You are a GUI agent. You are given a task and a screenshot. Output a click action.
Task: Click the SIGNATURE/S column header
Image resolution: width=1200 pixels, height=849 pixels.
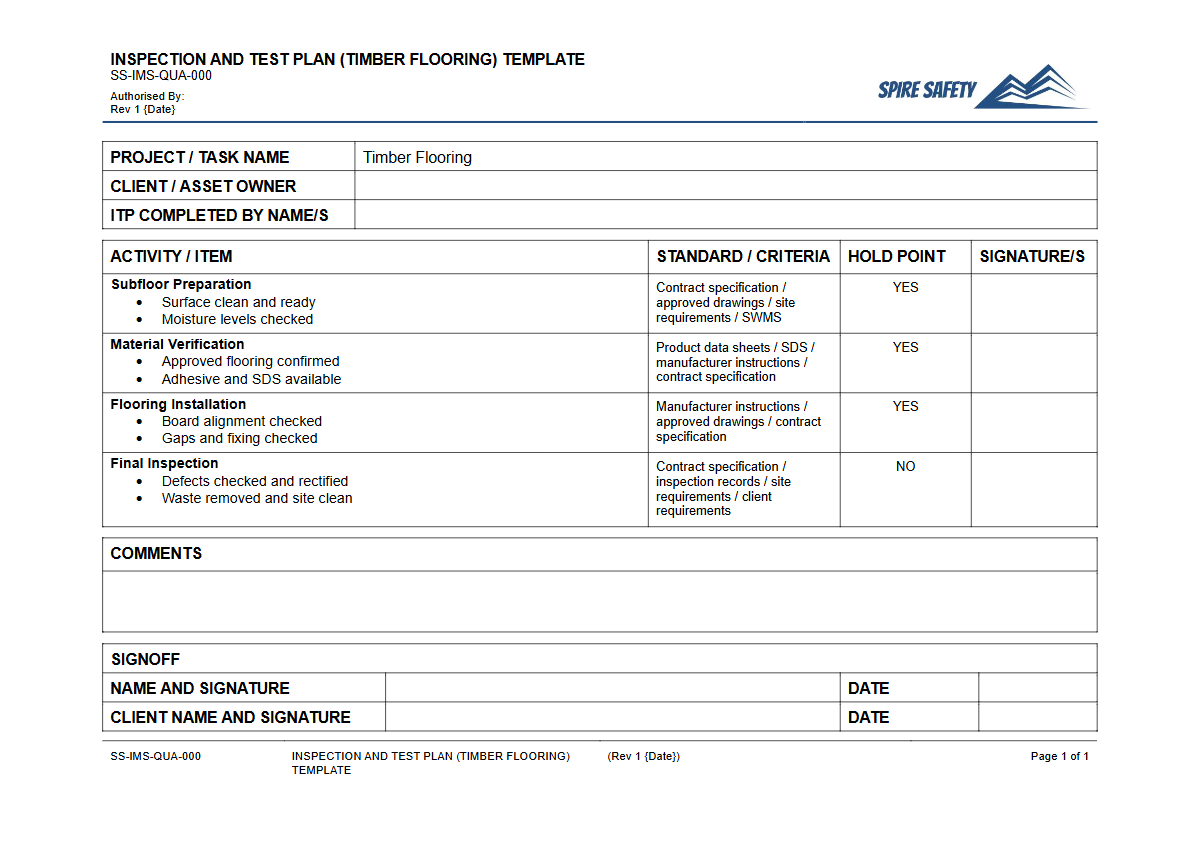[x=1032, y=256]
